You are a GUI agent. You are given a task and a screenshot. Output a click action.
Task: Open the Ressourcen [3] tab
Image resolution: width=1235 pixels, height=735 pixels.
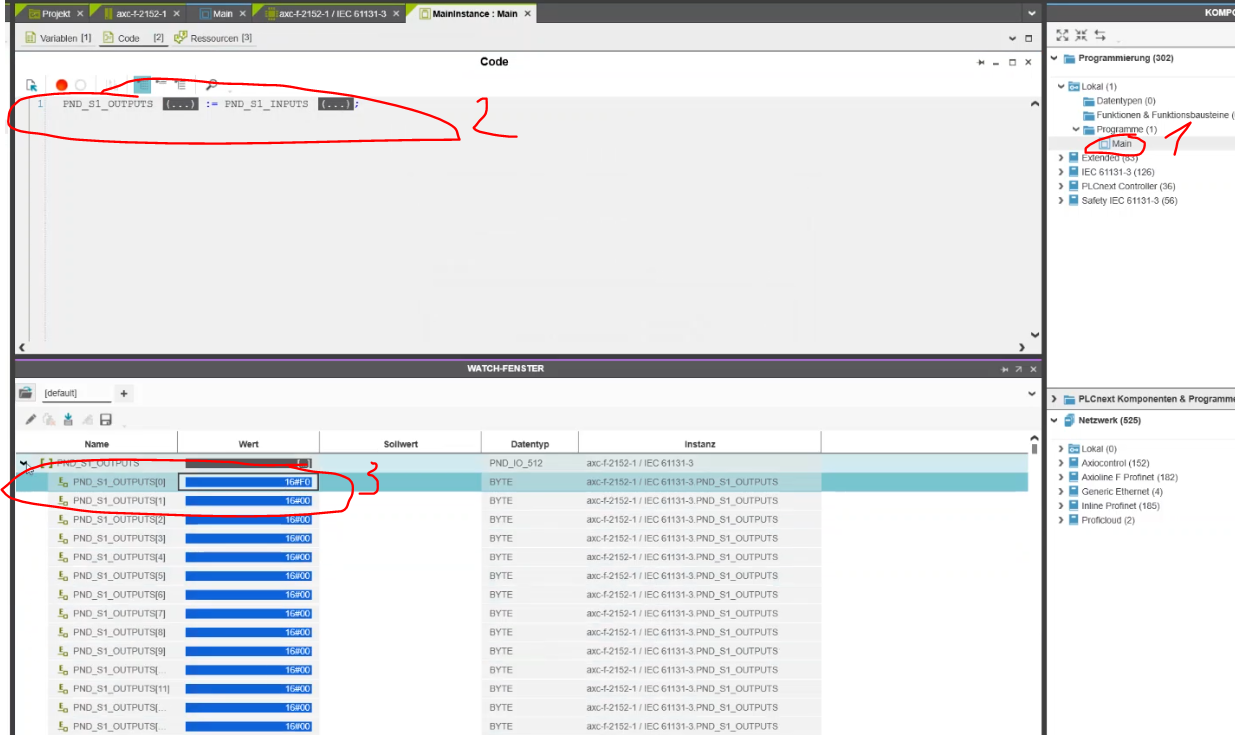(213, 38)
